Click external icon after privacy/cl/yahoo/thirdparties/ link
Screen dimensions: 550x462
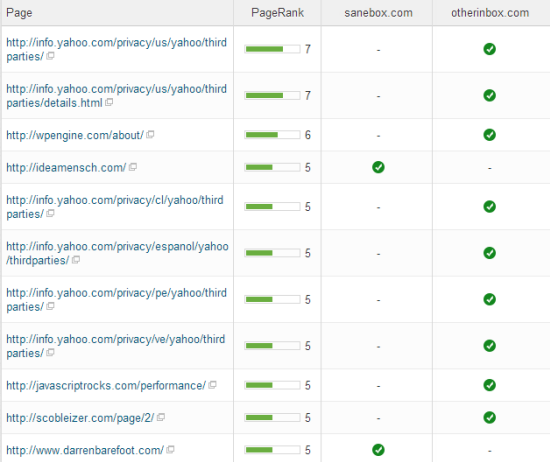(50, 213)
